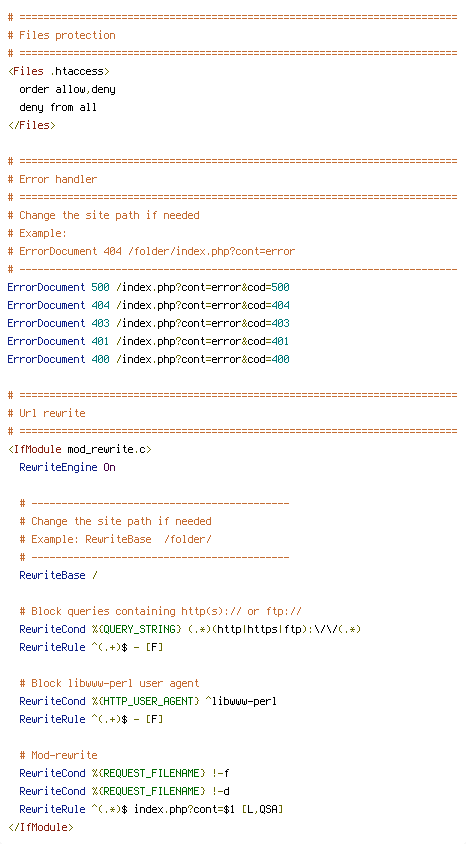Click the ErrorDocument 403 directive
This screenshot has width=466, height=844.
149,323
